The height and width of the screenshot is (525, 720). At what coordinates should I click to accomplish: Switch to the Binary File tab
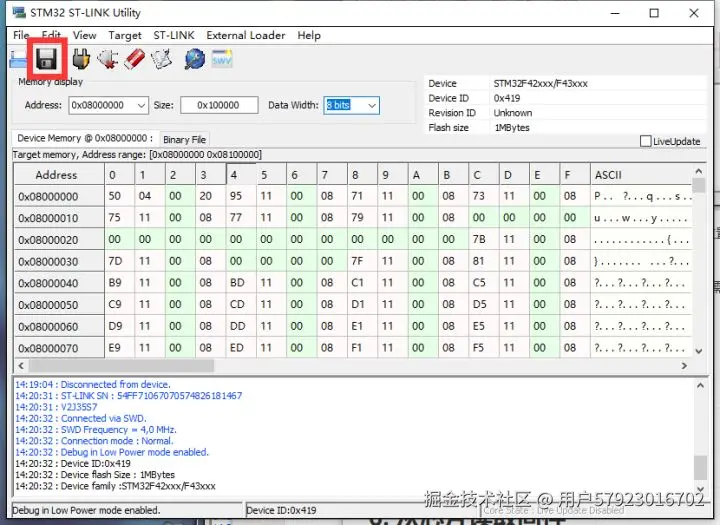click(x=184, y=140)
